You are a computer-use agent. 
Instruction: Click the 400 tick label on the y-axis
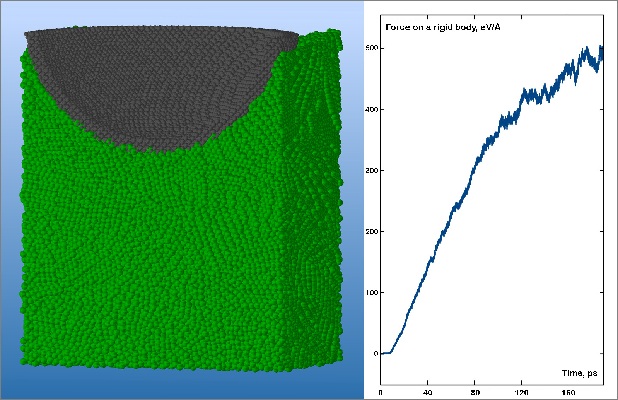tap(371, 109)
